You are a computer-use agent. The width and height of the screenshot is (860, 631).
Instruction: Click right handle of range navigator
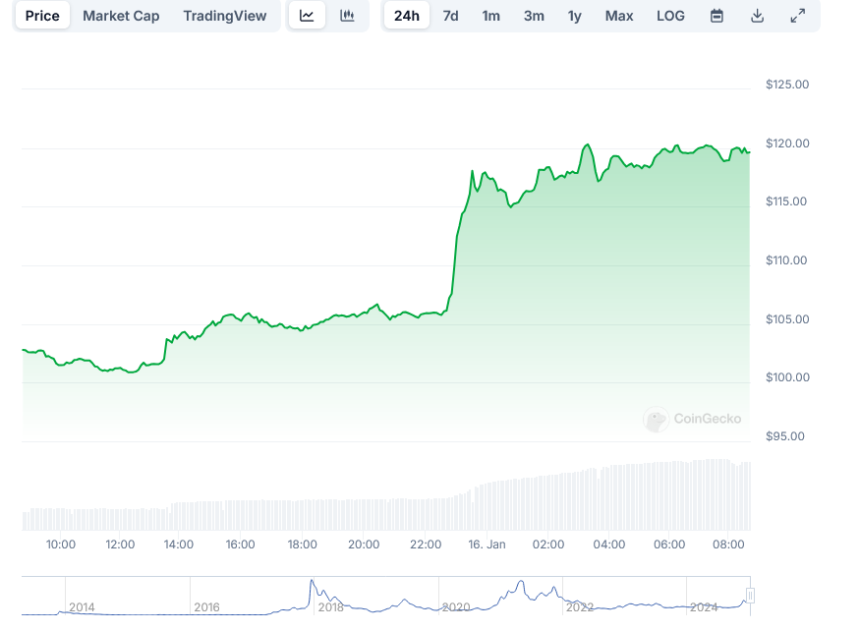coord(750,596)
